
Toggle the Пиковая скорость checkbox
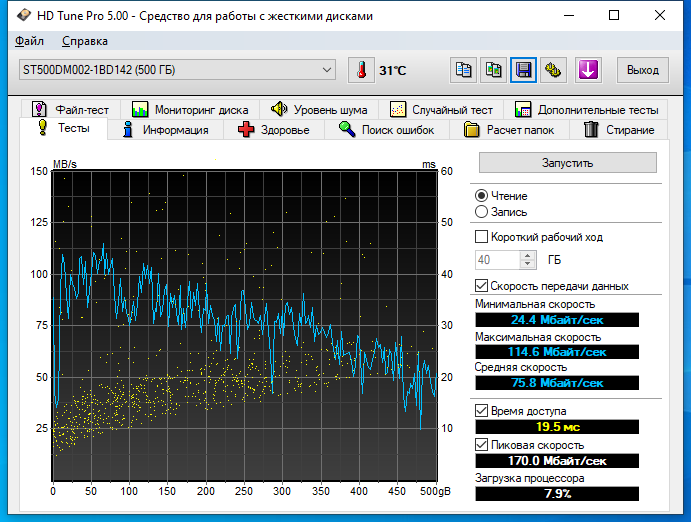482,445
